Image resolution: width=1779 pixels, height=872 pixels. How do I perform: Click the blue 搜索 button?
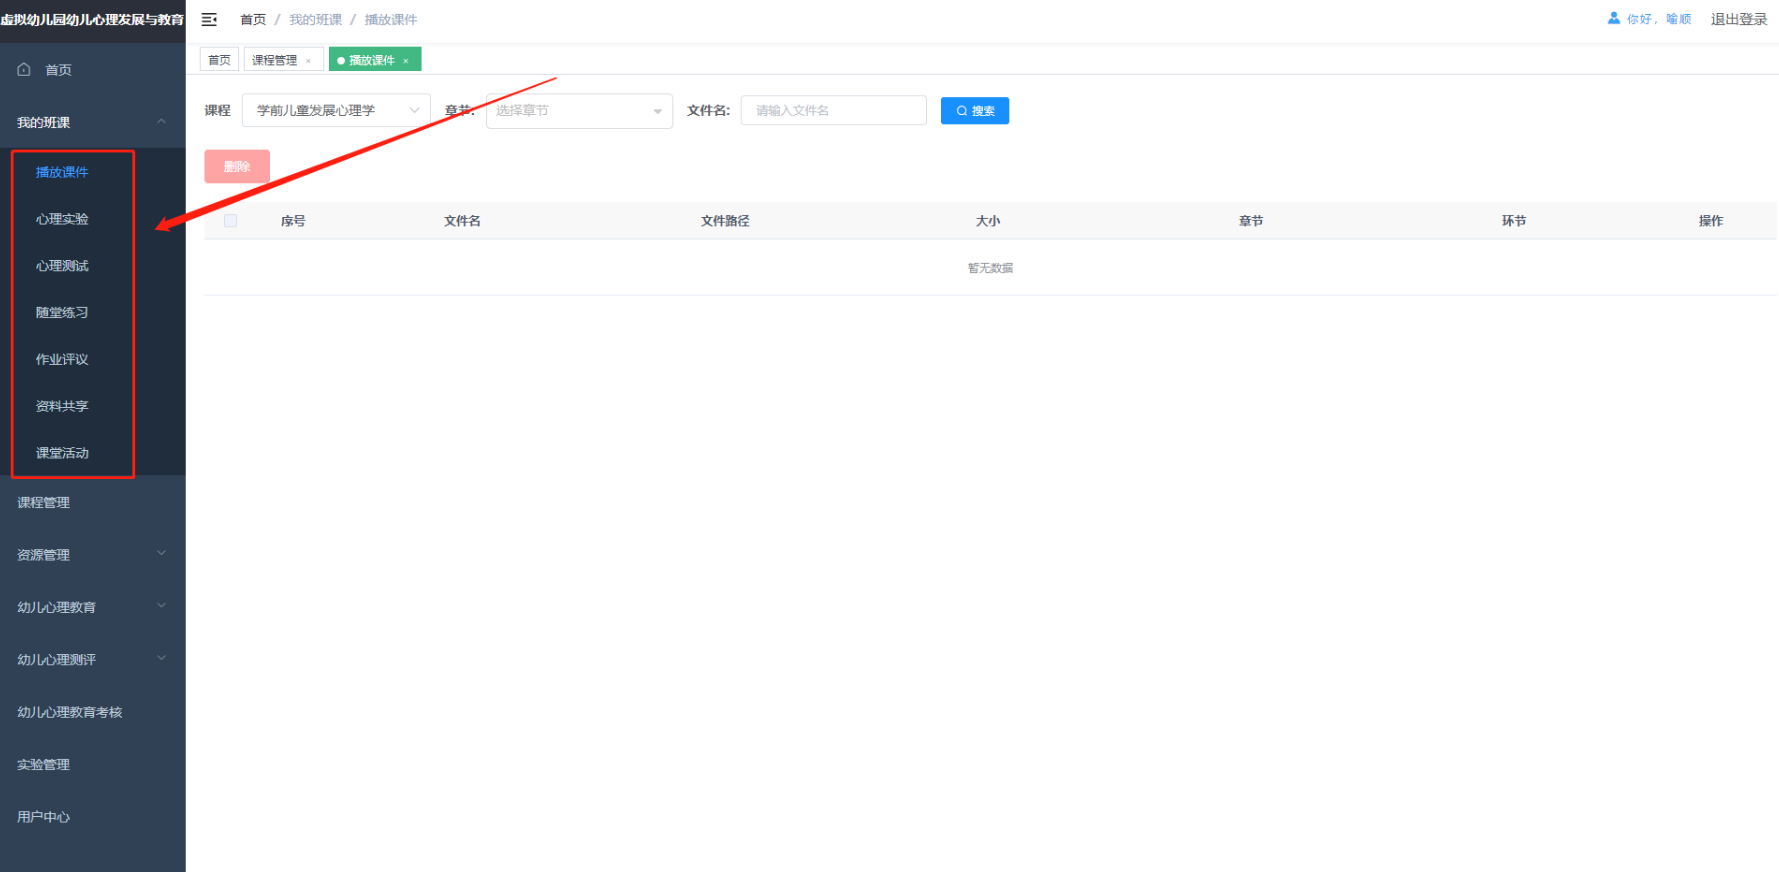pyautogui.click(x=974, y=111)
